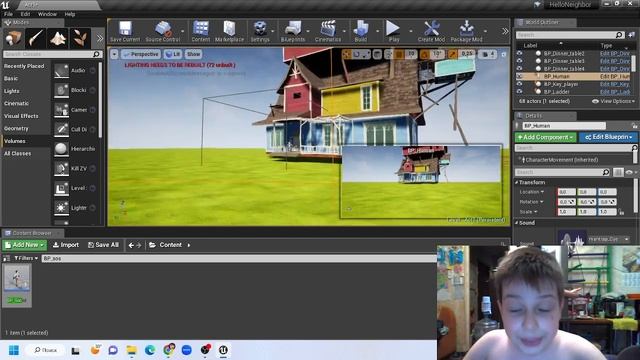Click Import in Content Browser
Image resolution: width=640 pixels, height=360 pixels.
[66, 245]
